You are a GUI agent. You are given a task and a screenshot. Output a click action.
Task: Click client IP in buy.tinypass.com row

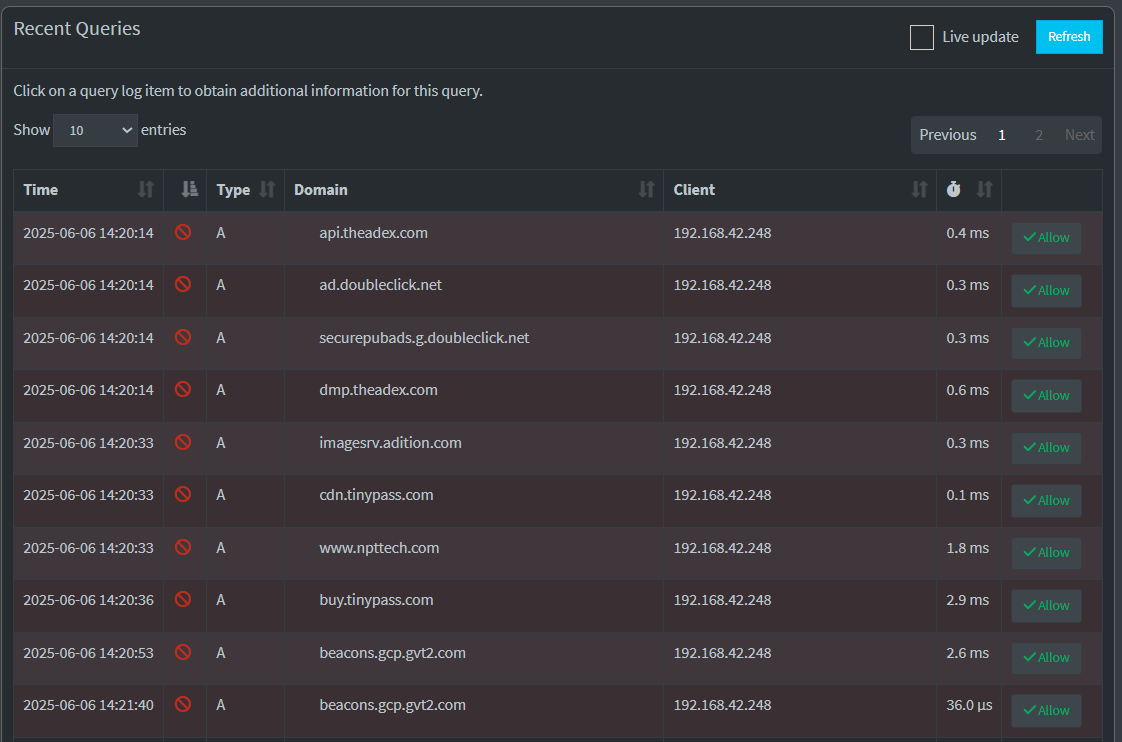[x=722, y=600]
